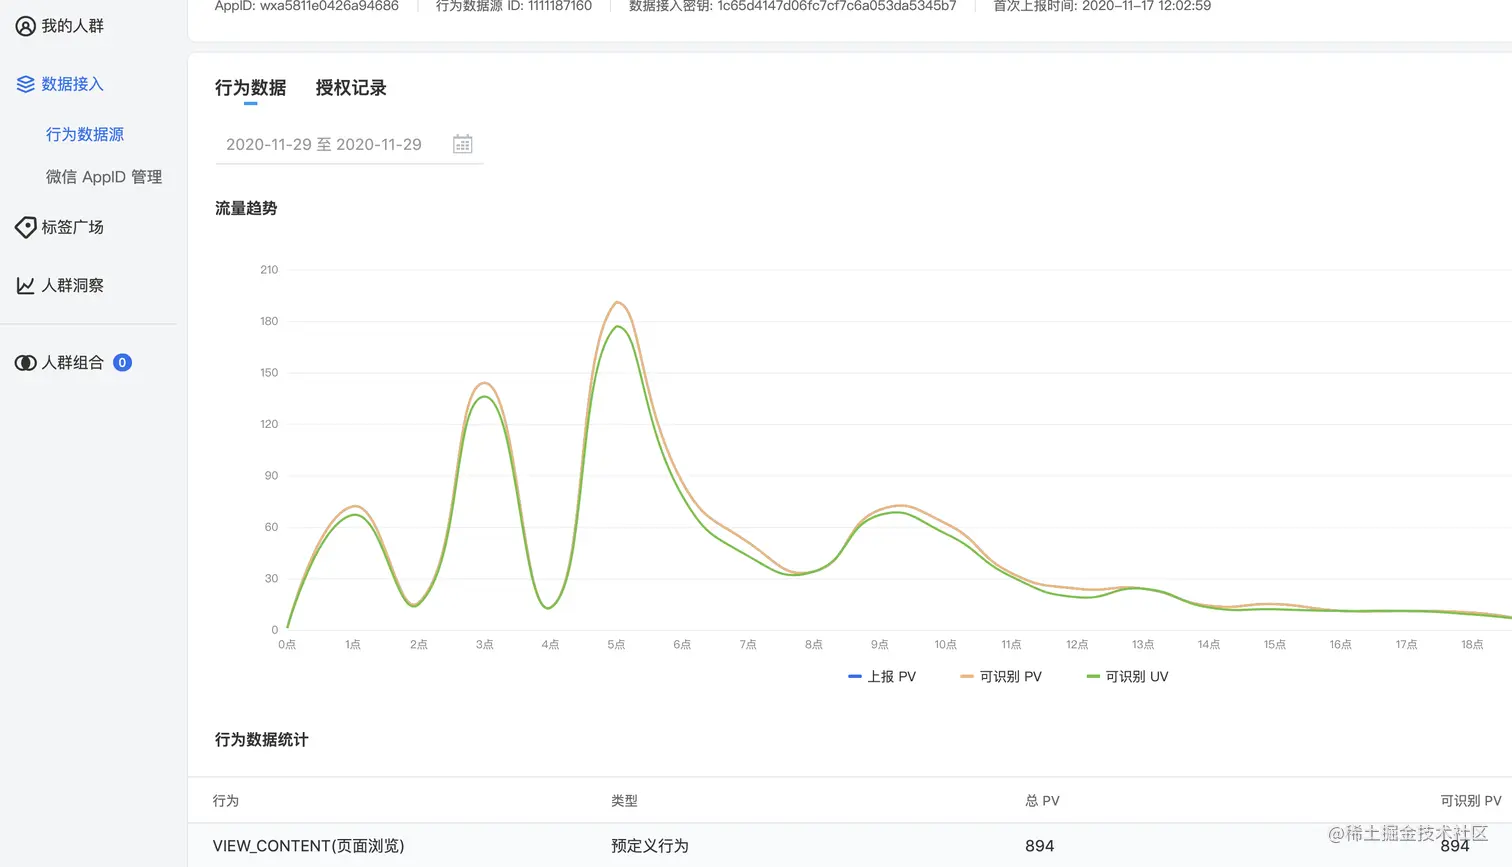Screen dimensions: 1512x867
Task: Click the 180 y-axis value
Action: pyautogui.click(x=269, y=321)
